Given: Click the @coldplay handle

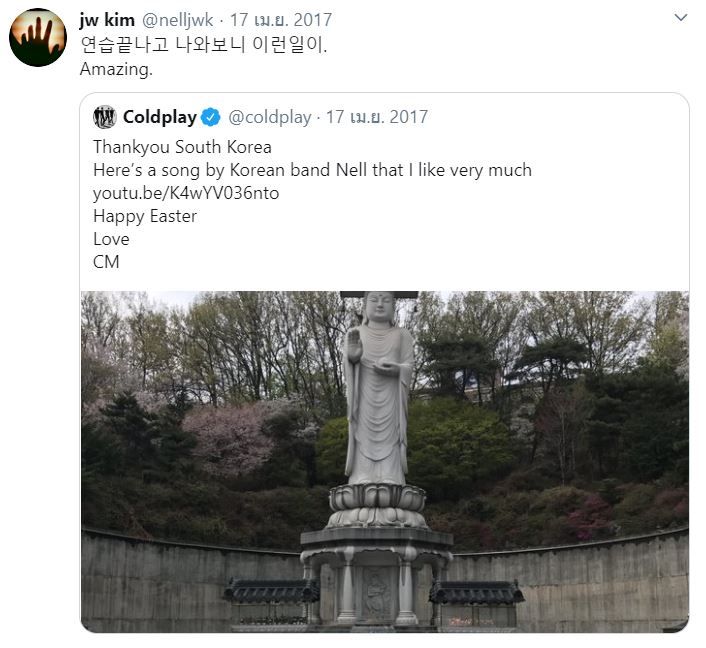Looking at the screenshot, I should (270, 117).
